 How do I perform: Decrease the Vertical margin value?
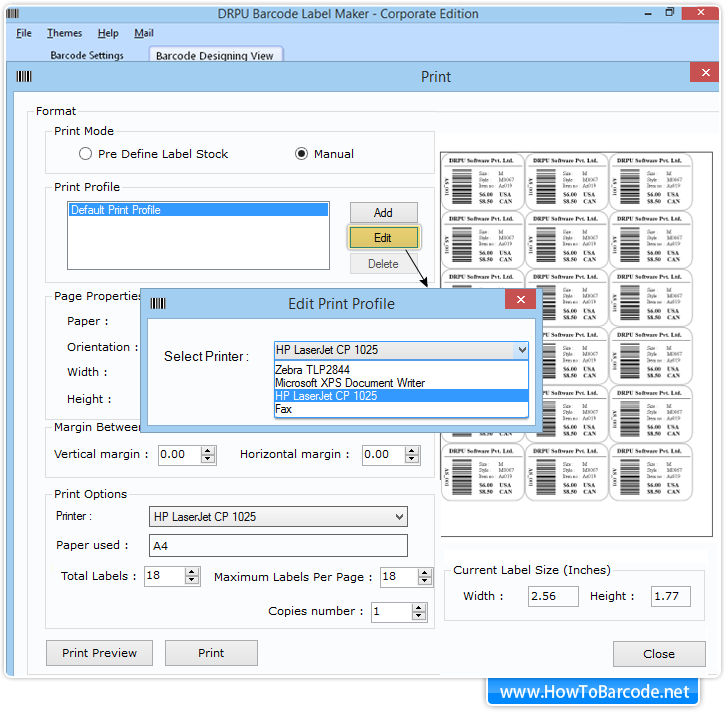(x=208, y=459)
